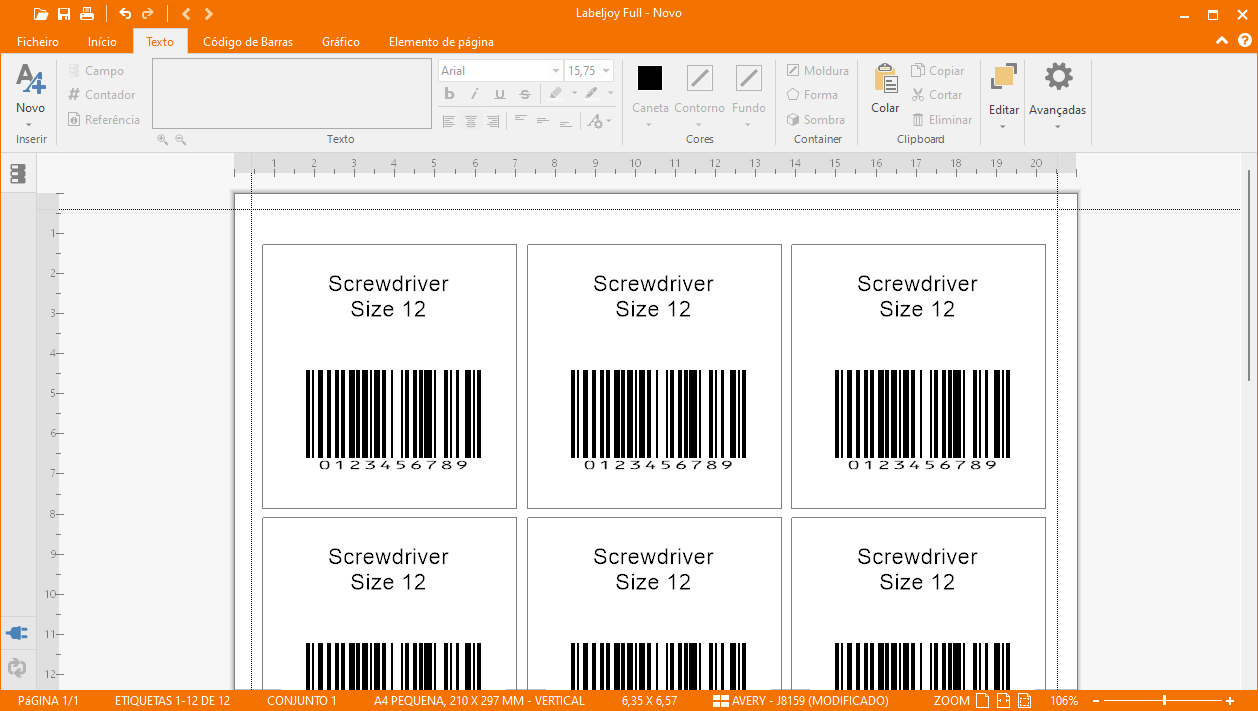Go to previous page with left chevron

click(x=186, y=14)
